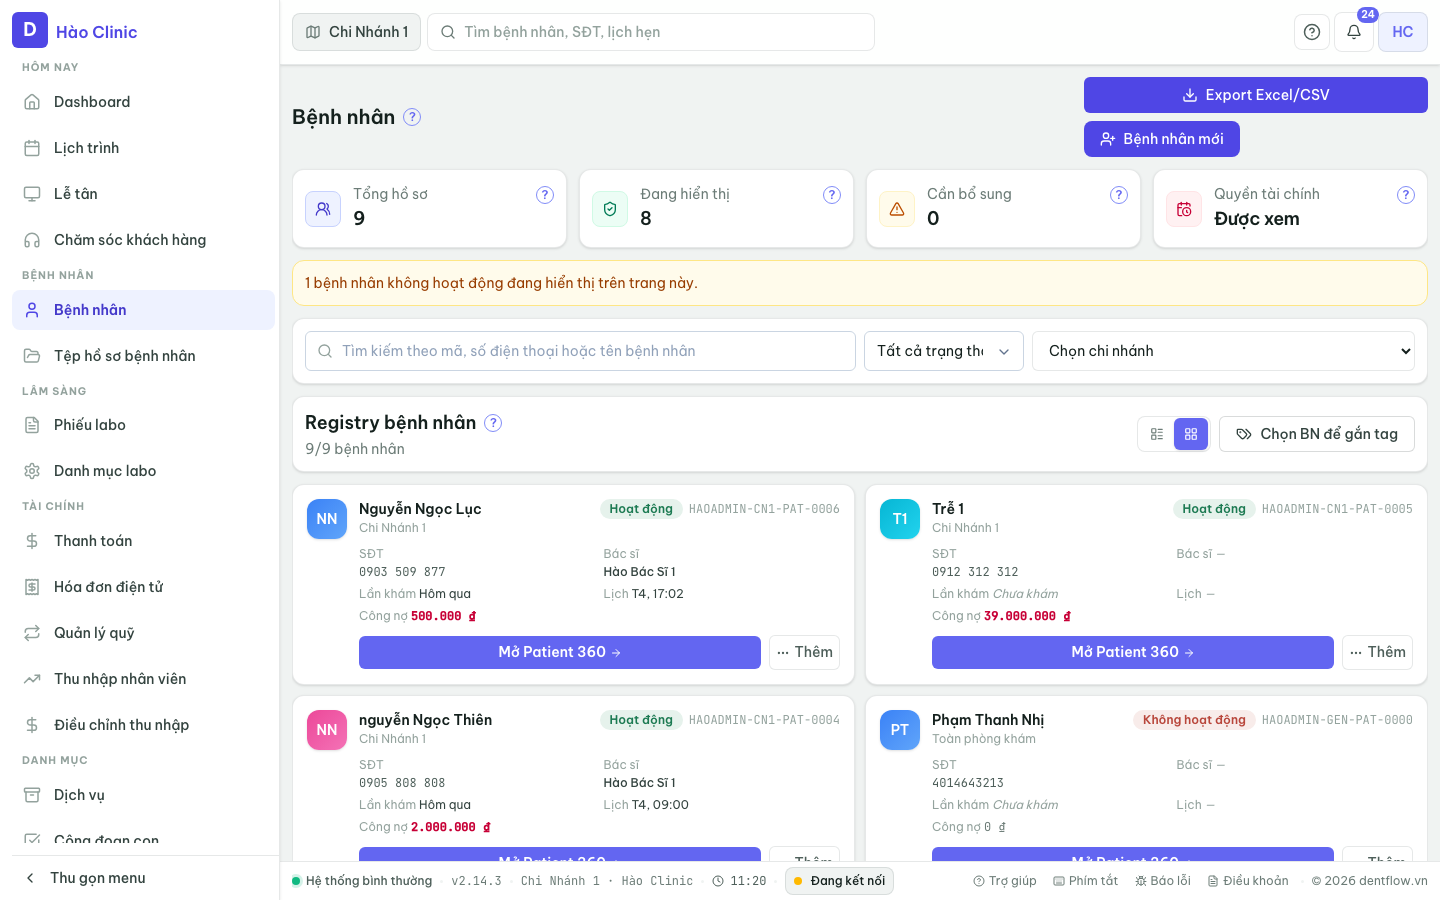Open the help question mark in top bar
The image size is (1440, 900).
coord(1312,32)
